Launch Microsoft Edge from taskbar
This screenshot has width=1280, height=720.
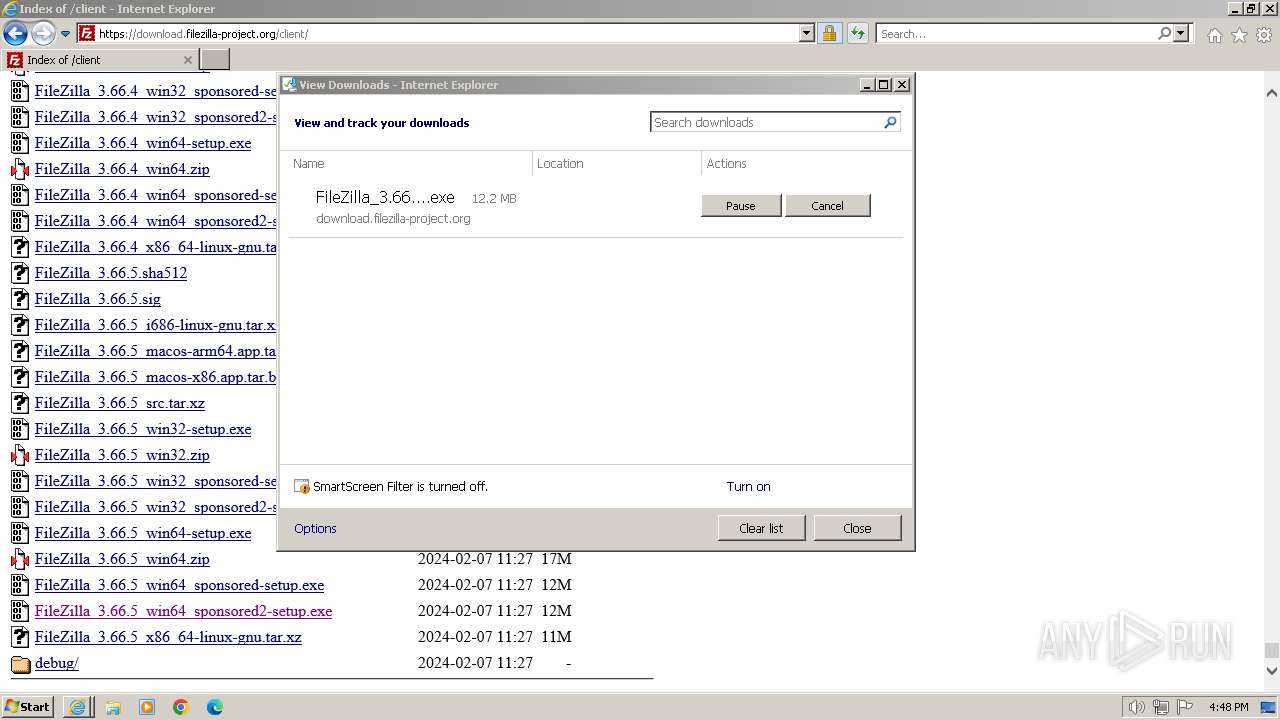coord(215,707)
